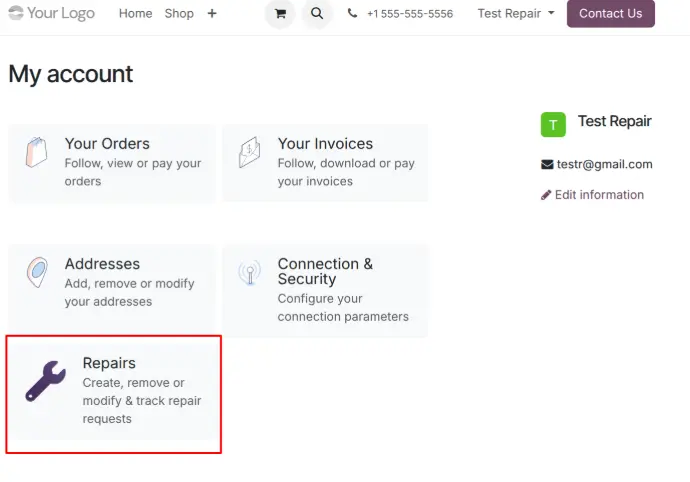This screenshot has height=482, width=690.
Task: Open the Your Invoices card title
Action: click(x=325, y=144)
